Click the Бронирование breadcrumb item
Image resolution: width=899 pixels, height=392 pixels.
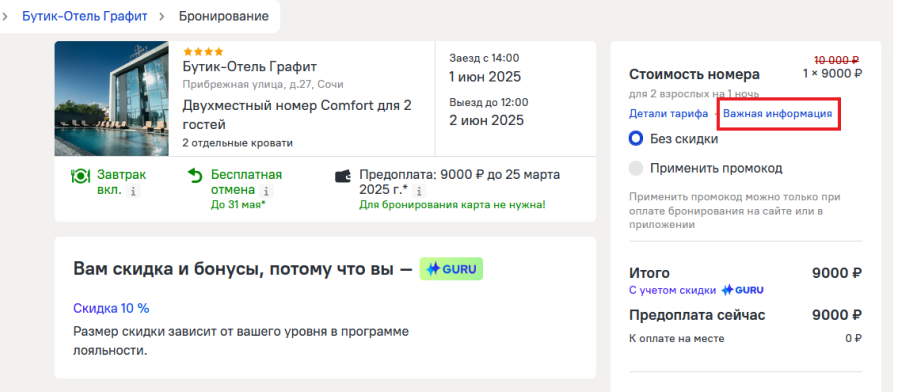(224, 16)
